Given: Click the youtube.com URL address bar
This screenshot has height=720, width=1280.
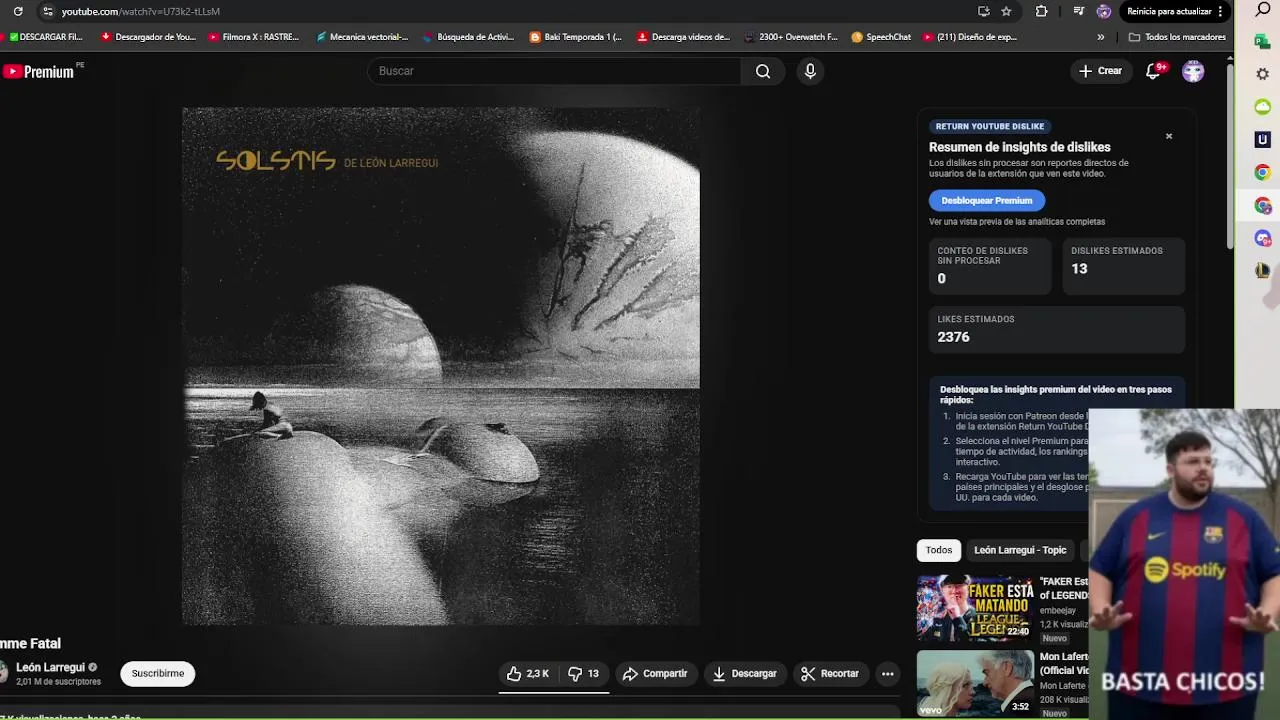Looking at the screenshot, I should 141,11.
